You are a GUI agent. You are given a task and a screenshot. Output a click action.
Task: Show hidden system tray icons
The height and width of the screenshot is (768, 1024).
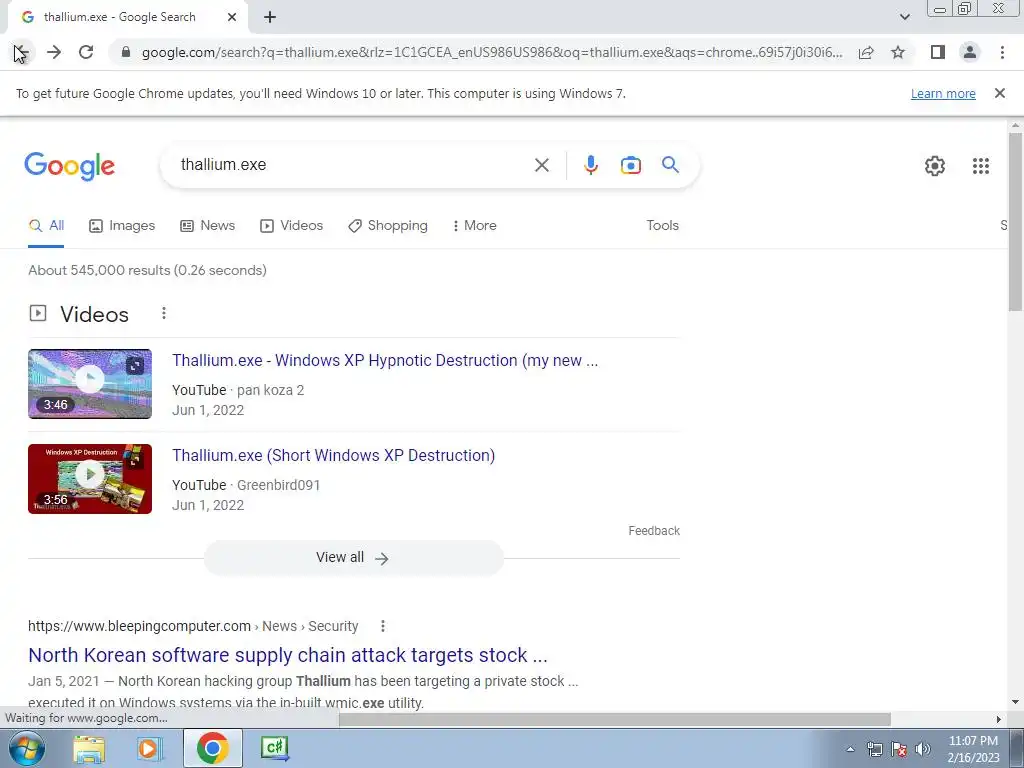pyautogui.click(x=850, y=749)
